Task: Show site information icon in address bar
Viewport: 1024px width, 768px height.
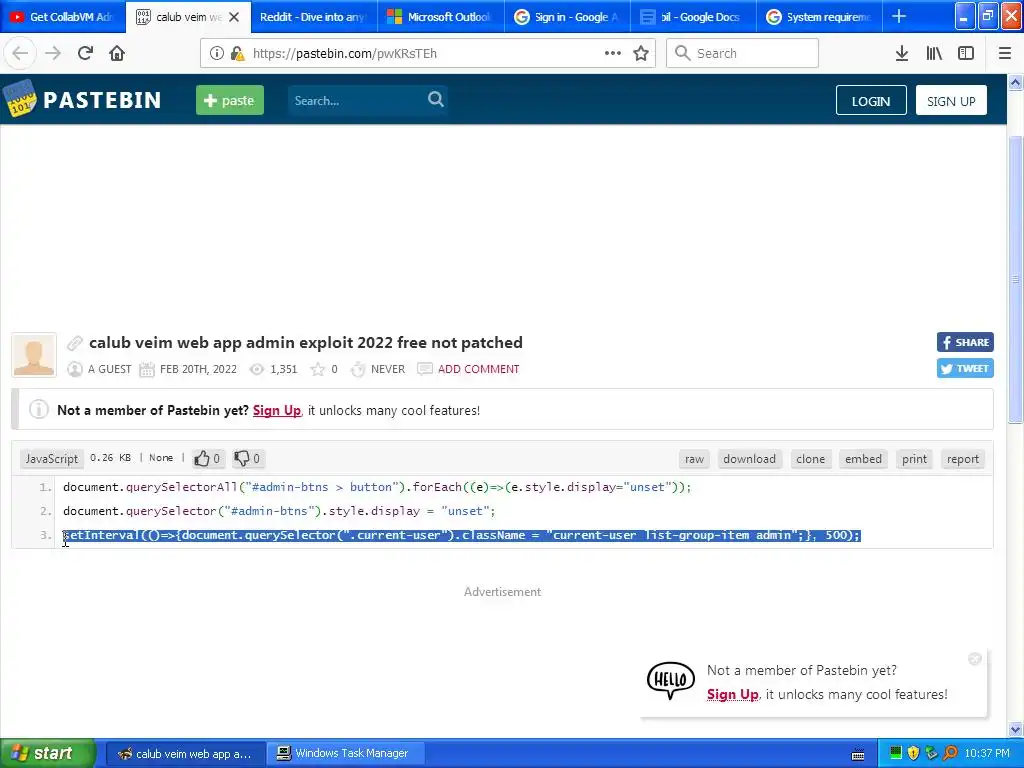Action: [x=217, y=54]
